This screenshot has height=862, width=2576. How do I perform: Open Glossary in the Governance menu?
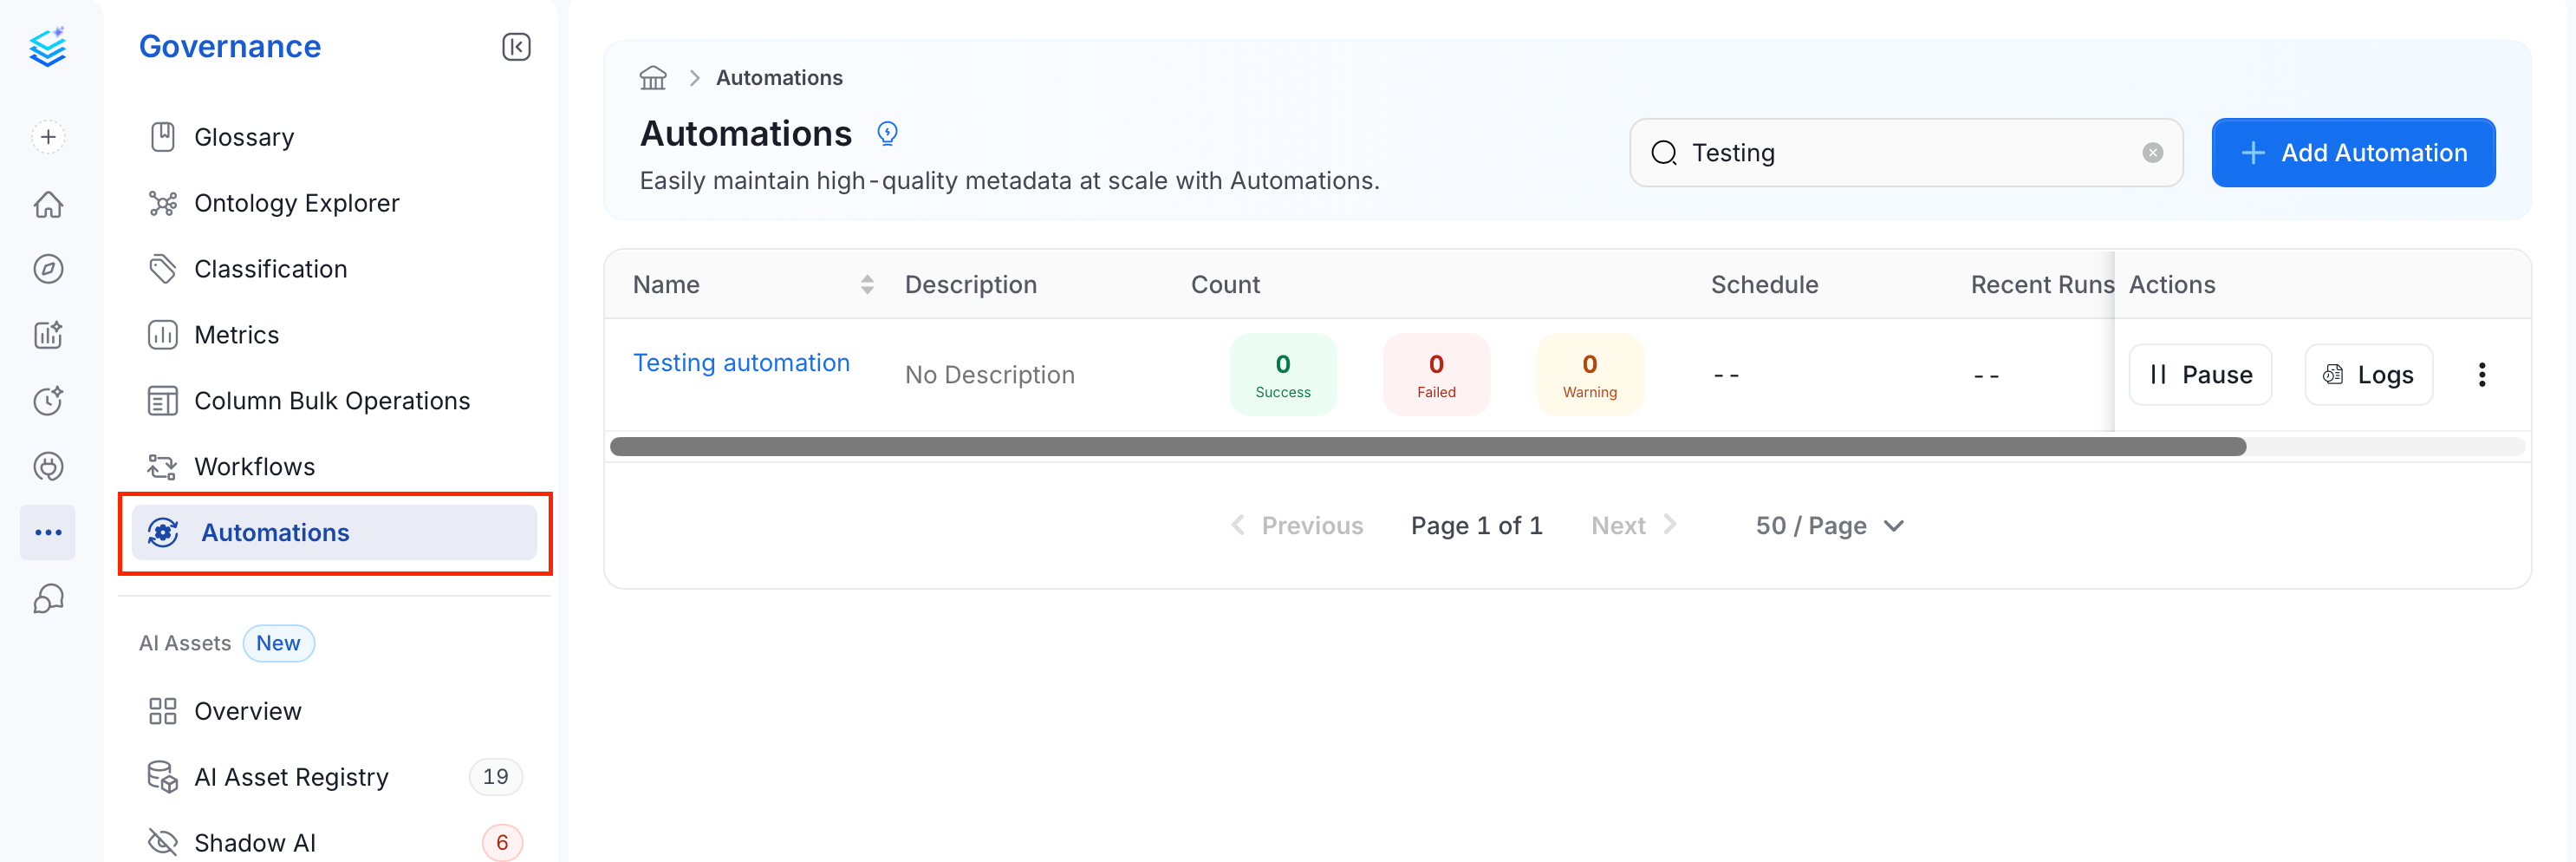(x=244, y=137)
